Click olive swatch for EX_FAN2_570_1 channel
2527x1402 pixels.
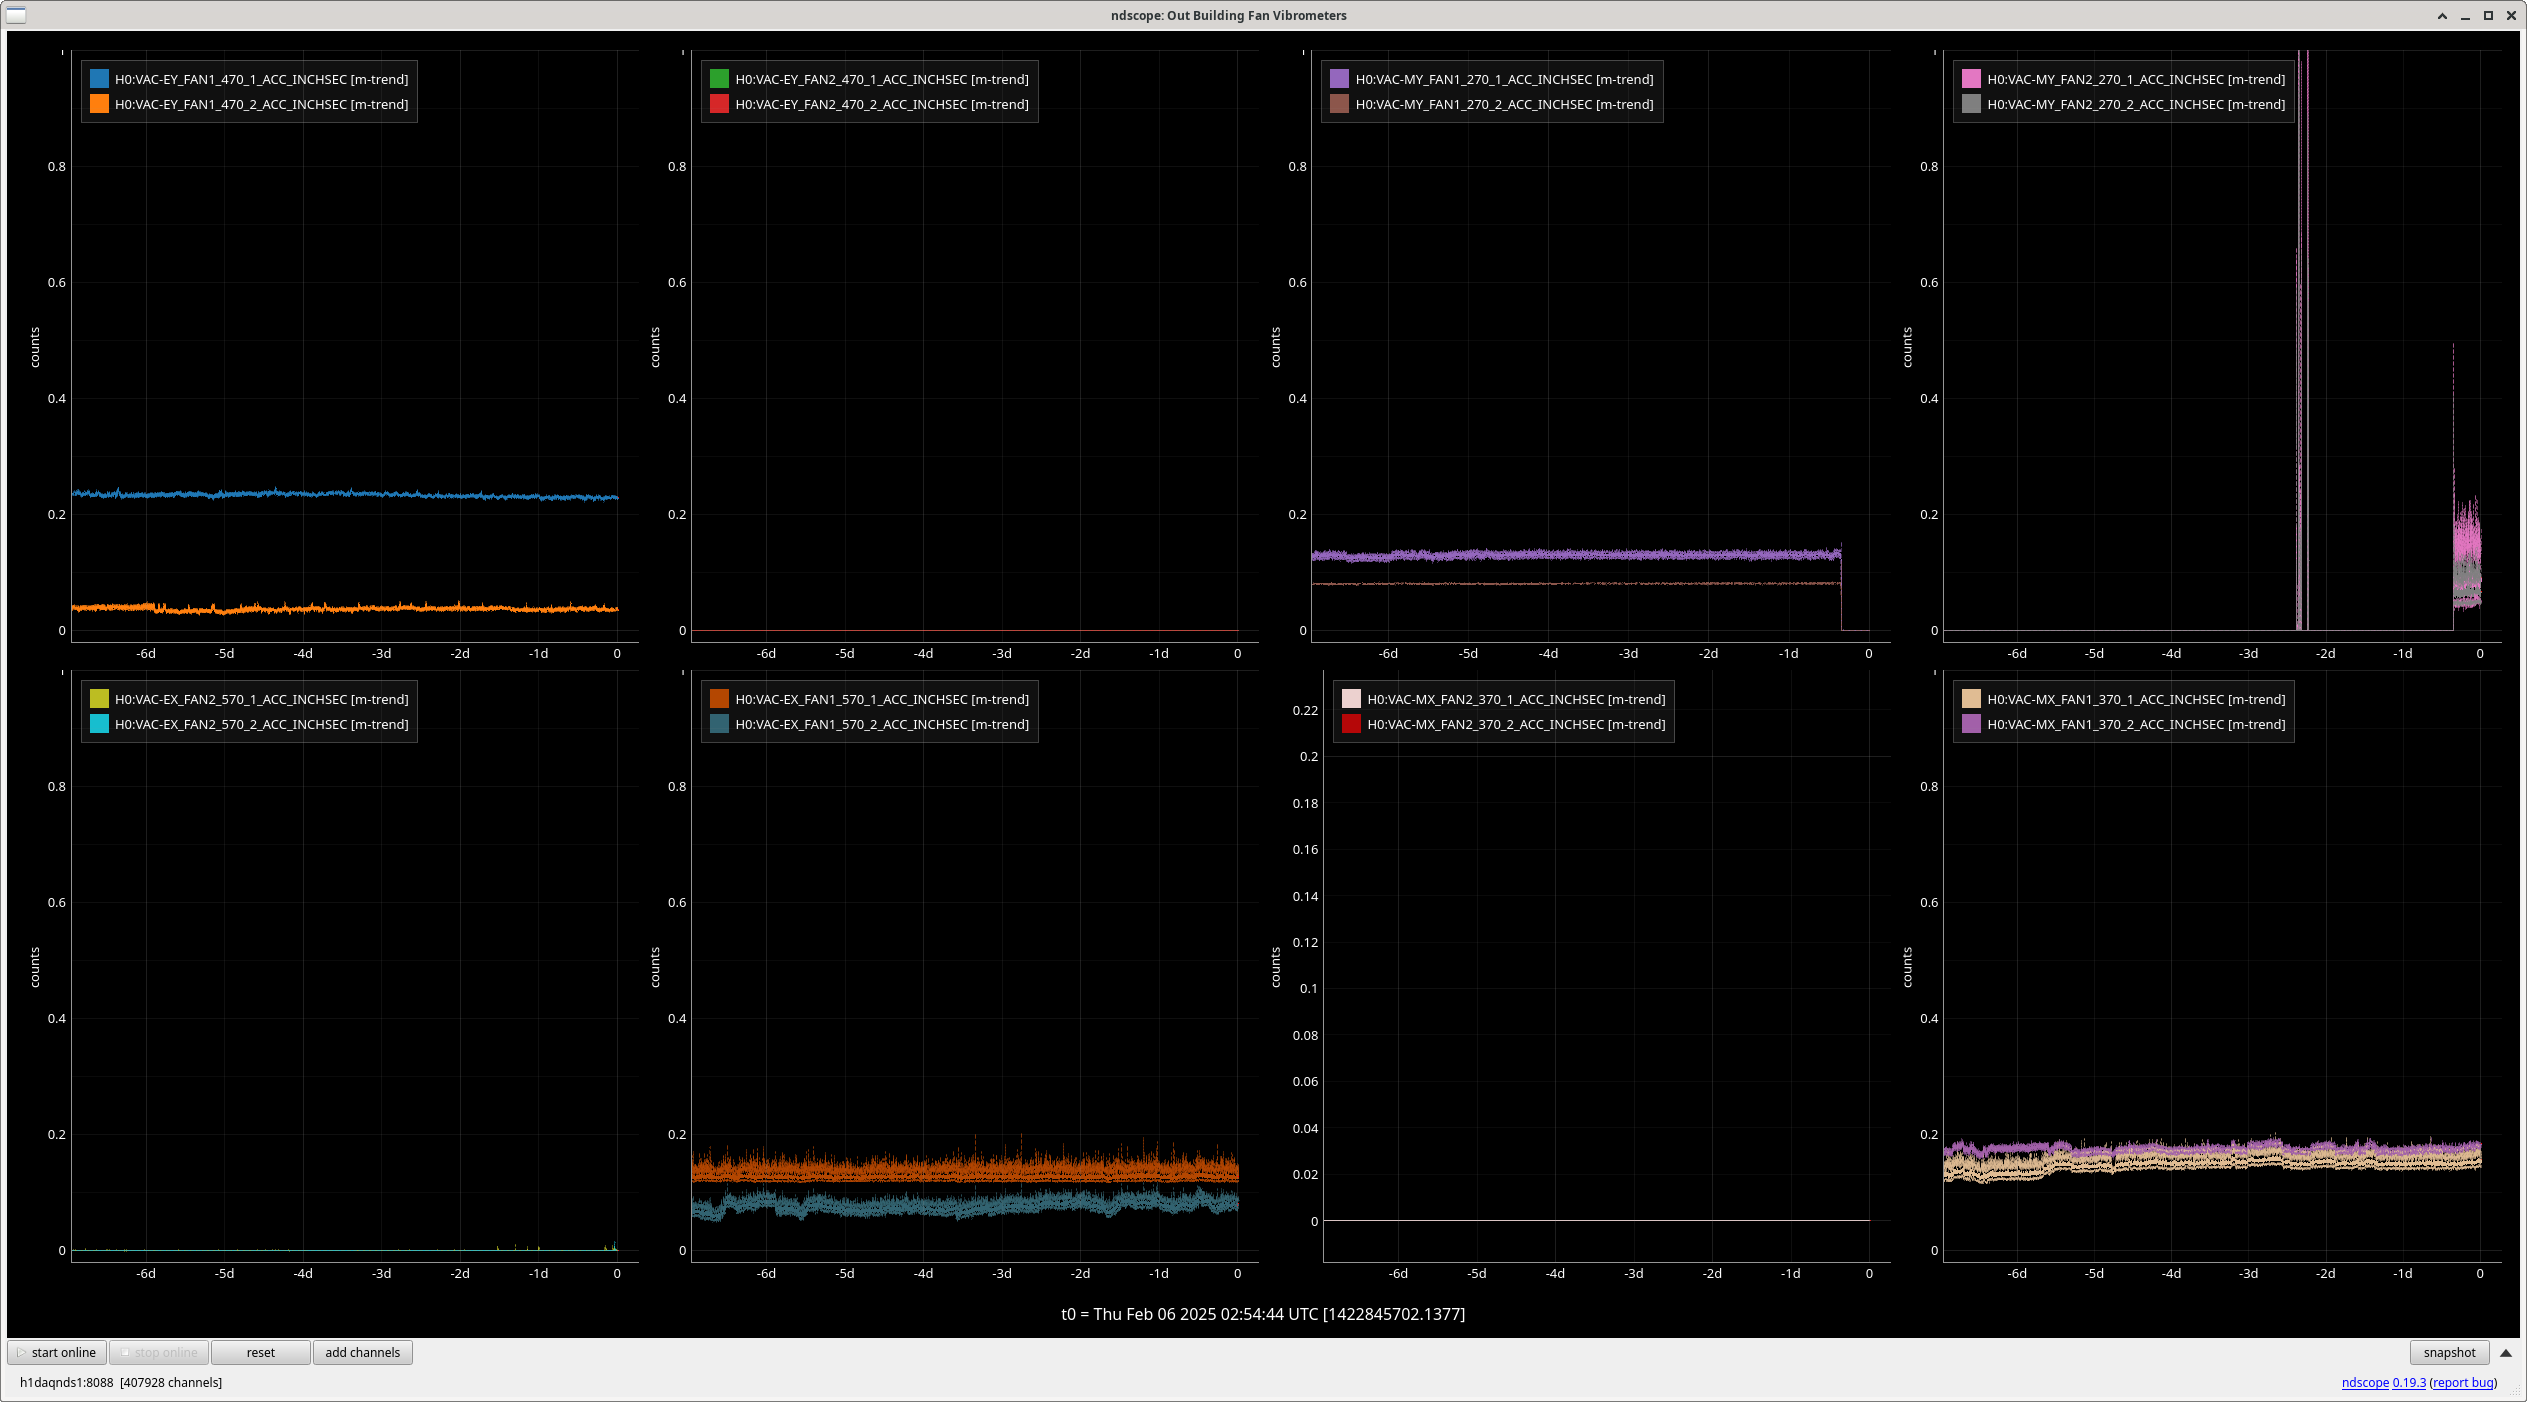99,699
